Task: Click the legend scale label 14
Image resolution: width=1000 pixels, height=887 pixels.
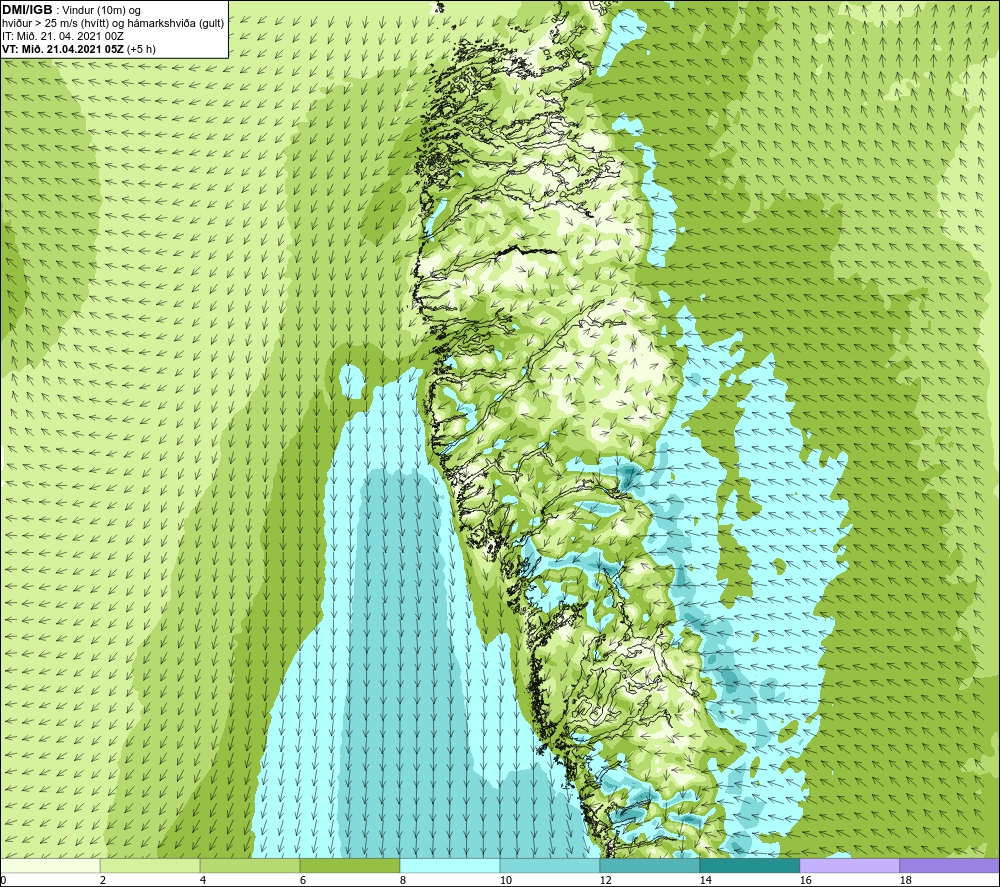Action: 705,881
